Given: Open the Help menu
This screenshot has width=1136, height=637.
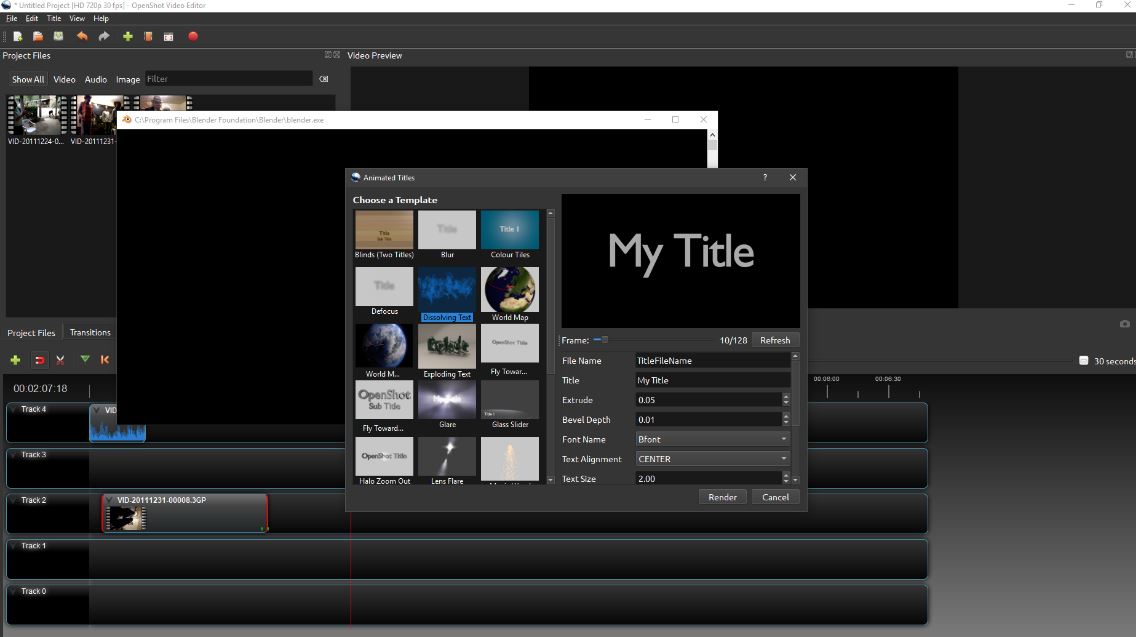Looking at the screenshot, I should [x=101, y=18].
